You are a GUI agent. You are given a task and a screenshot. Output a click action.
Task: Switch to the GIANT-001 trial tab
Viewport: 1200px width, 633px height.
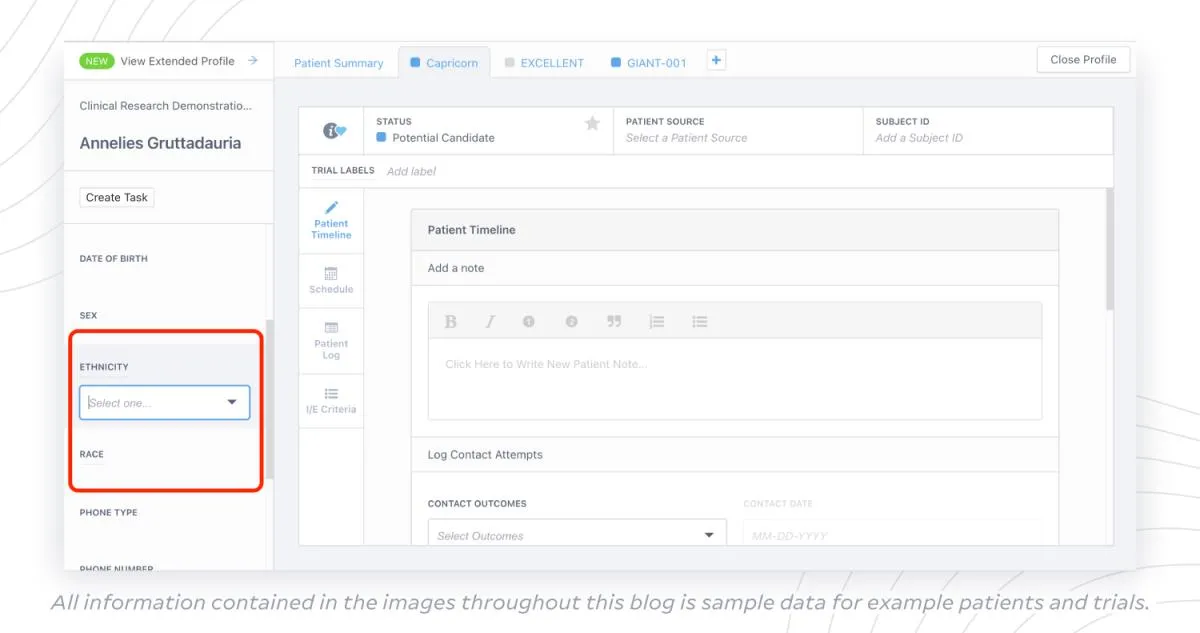[x=649, y=62]
